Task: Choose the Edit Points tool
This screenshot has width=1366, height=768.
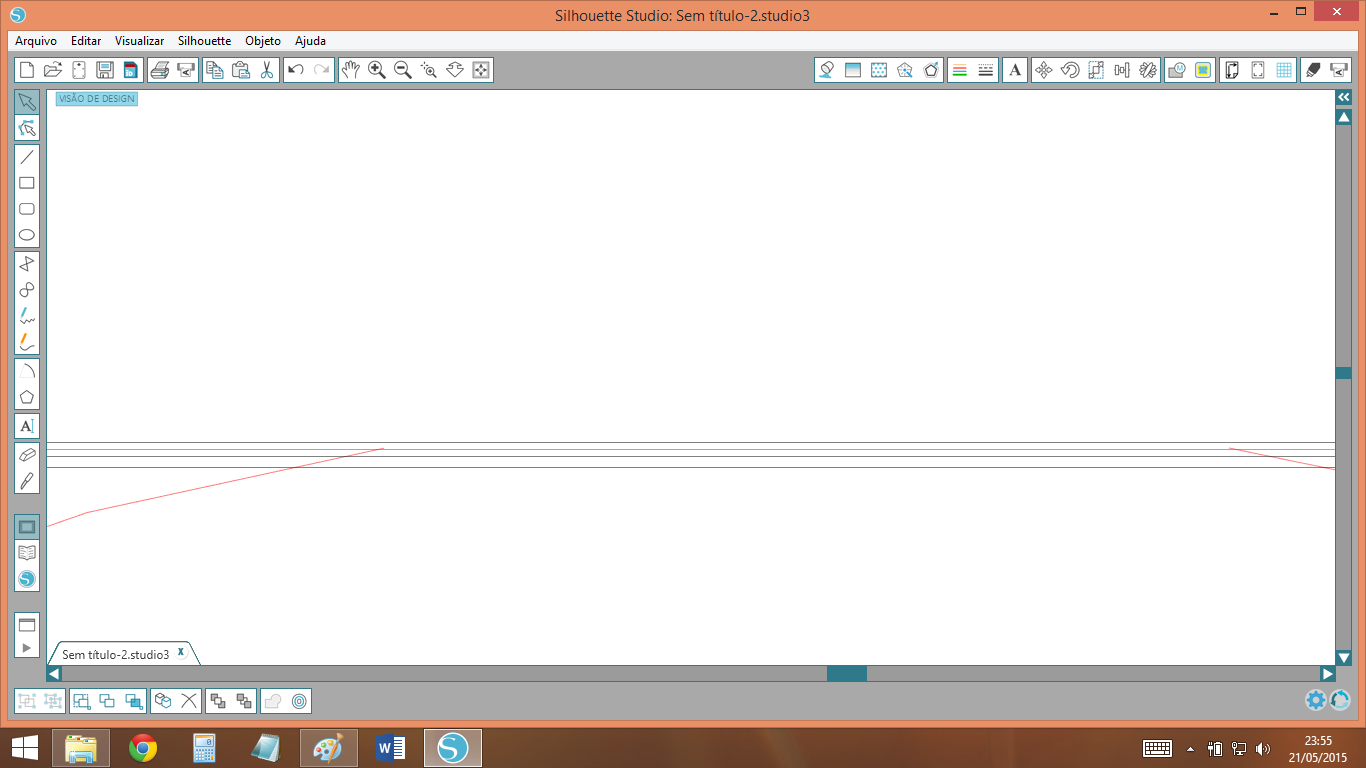Action: 27,128
